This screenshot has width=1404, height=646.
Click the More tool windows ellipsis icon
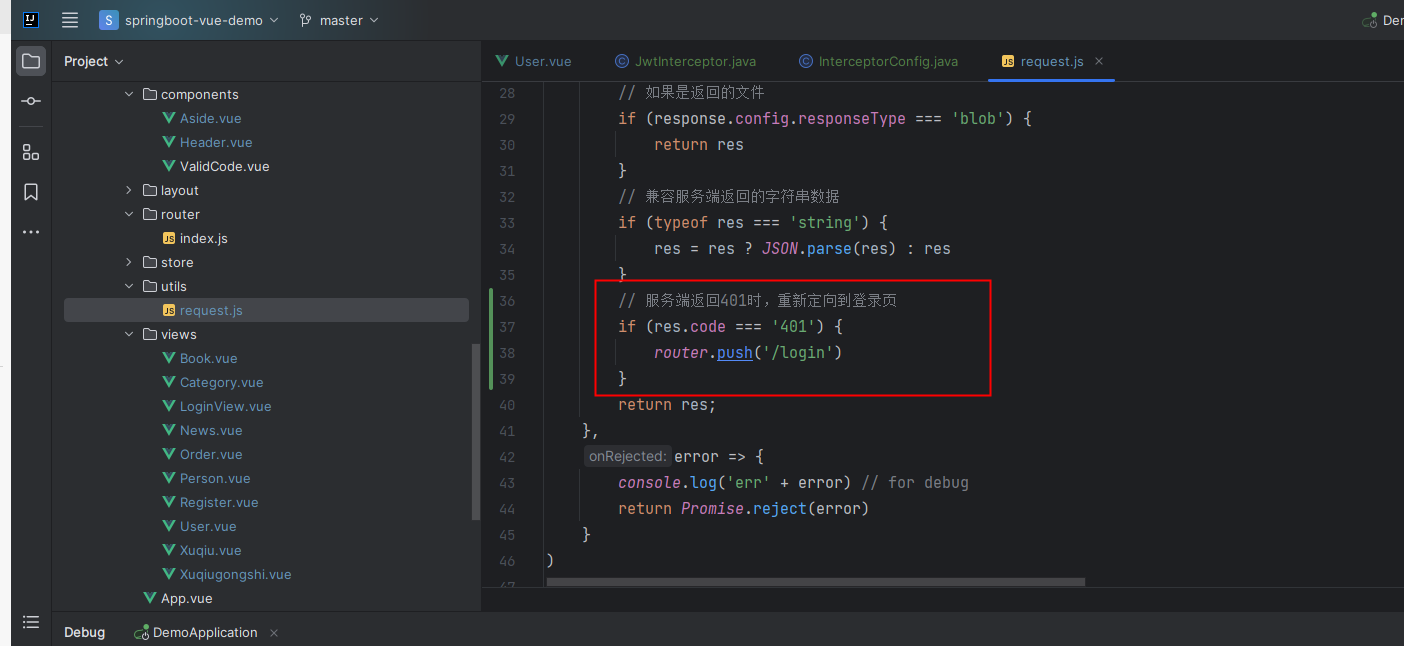[x=30, y=231]
